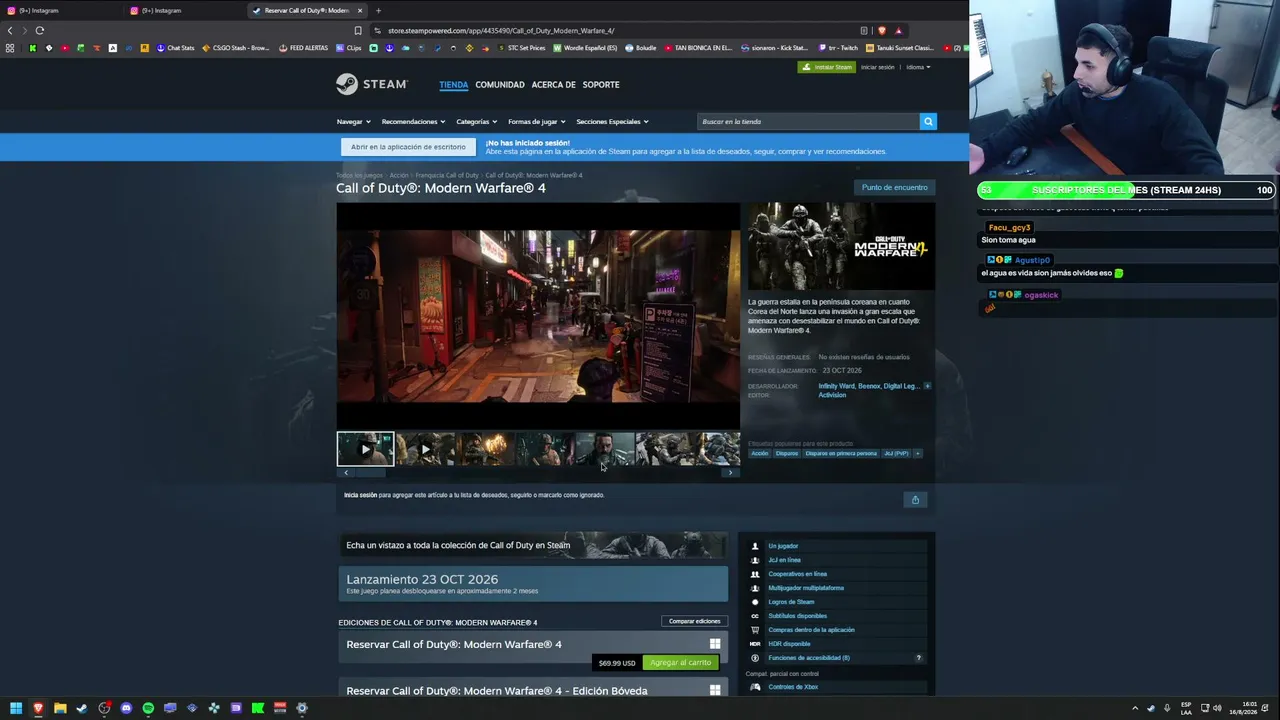Click the Steam logo in the header
1280x720 pixels.
[372, 84]
